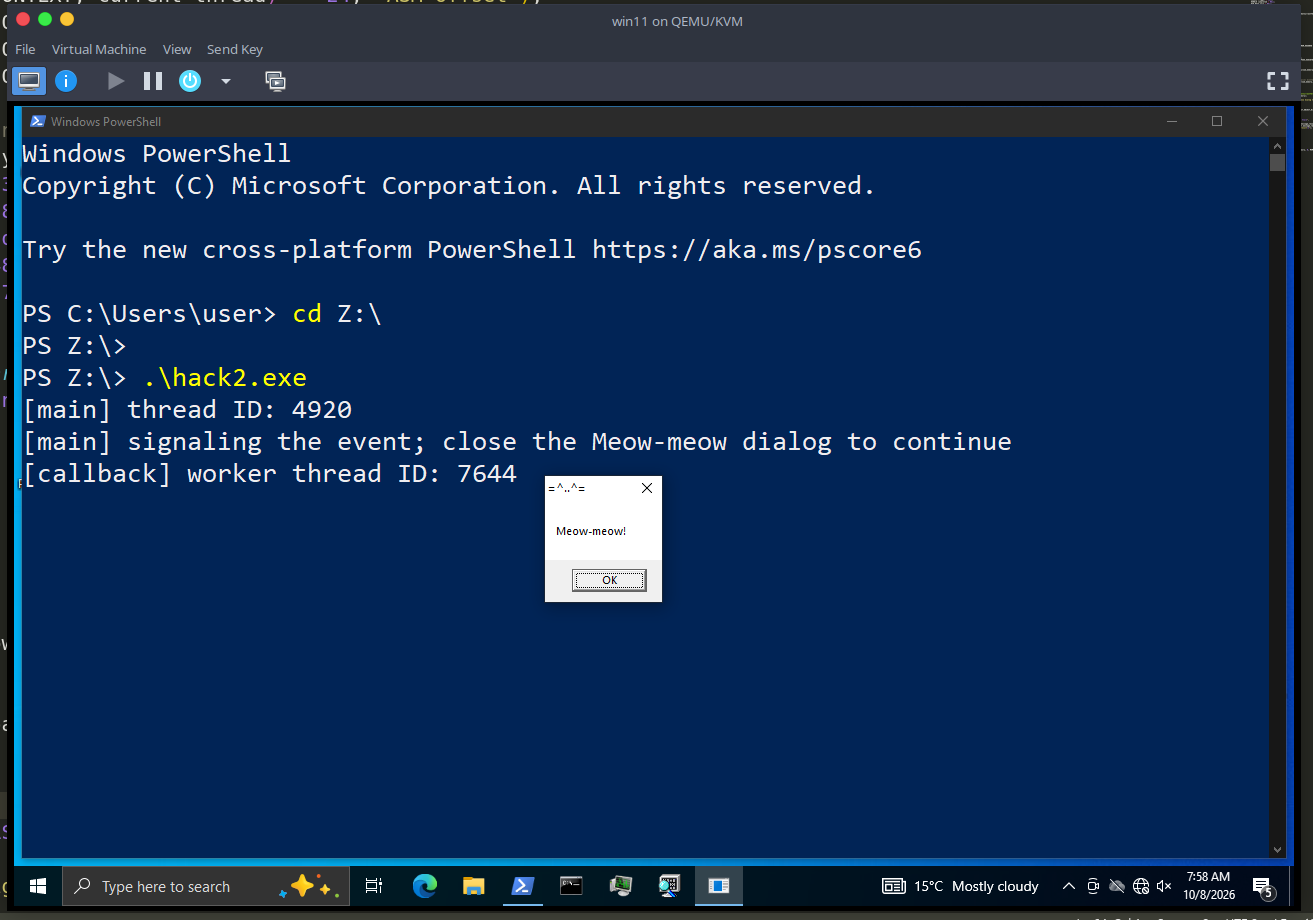Pause the virtual machine
The image size is (1313, 920).
(153, 81)
